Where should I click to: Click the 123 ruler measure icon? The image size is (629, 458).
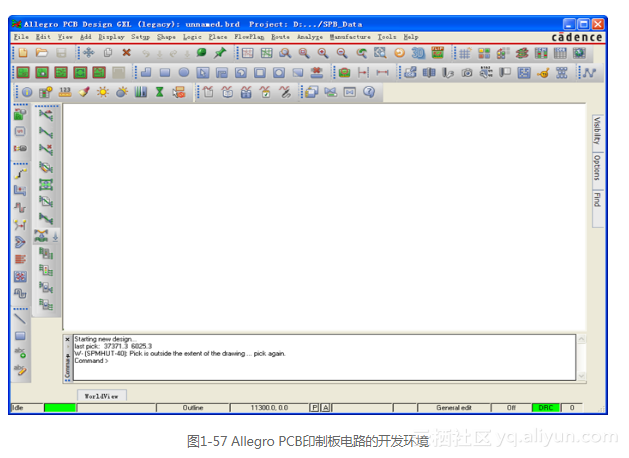pos(65,92)
